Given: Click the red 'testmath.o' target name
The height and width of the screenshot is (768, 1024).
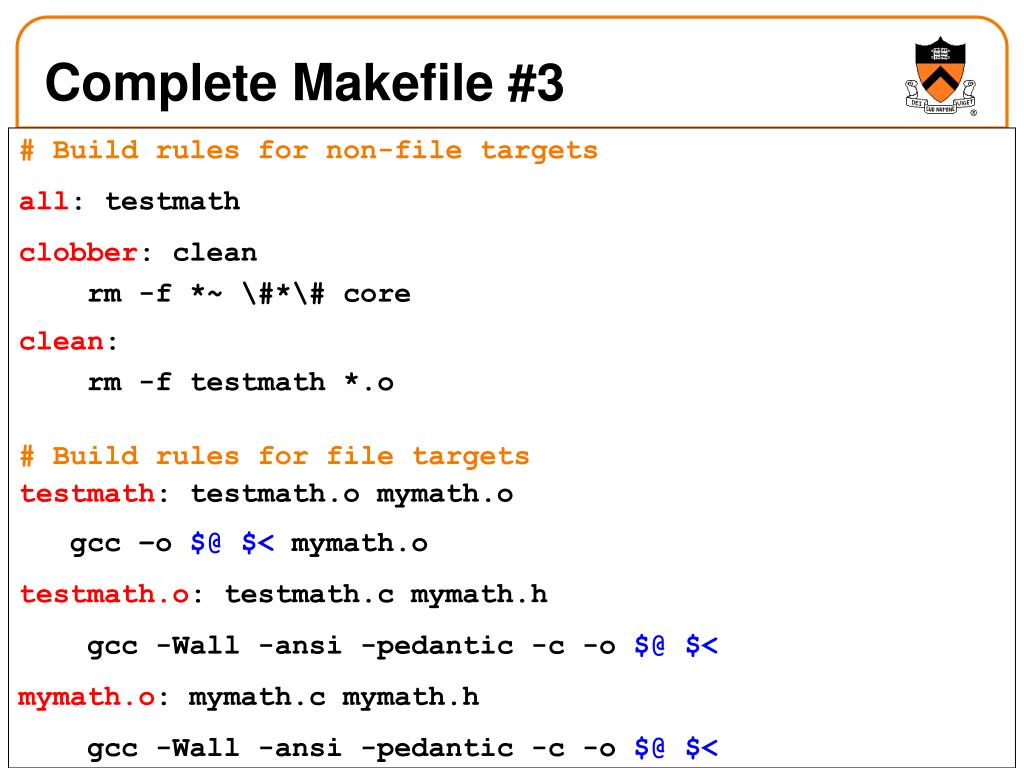Looking at the screenshot, I should 104,594.
